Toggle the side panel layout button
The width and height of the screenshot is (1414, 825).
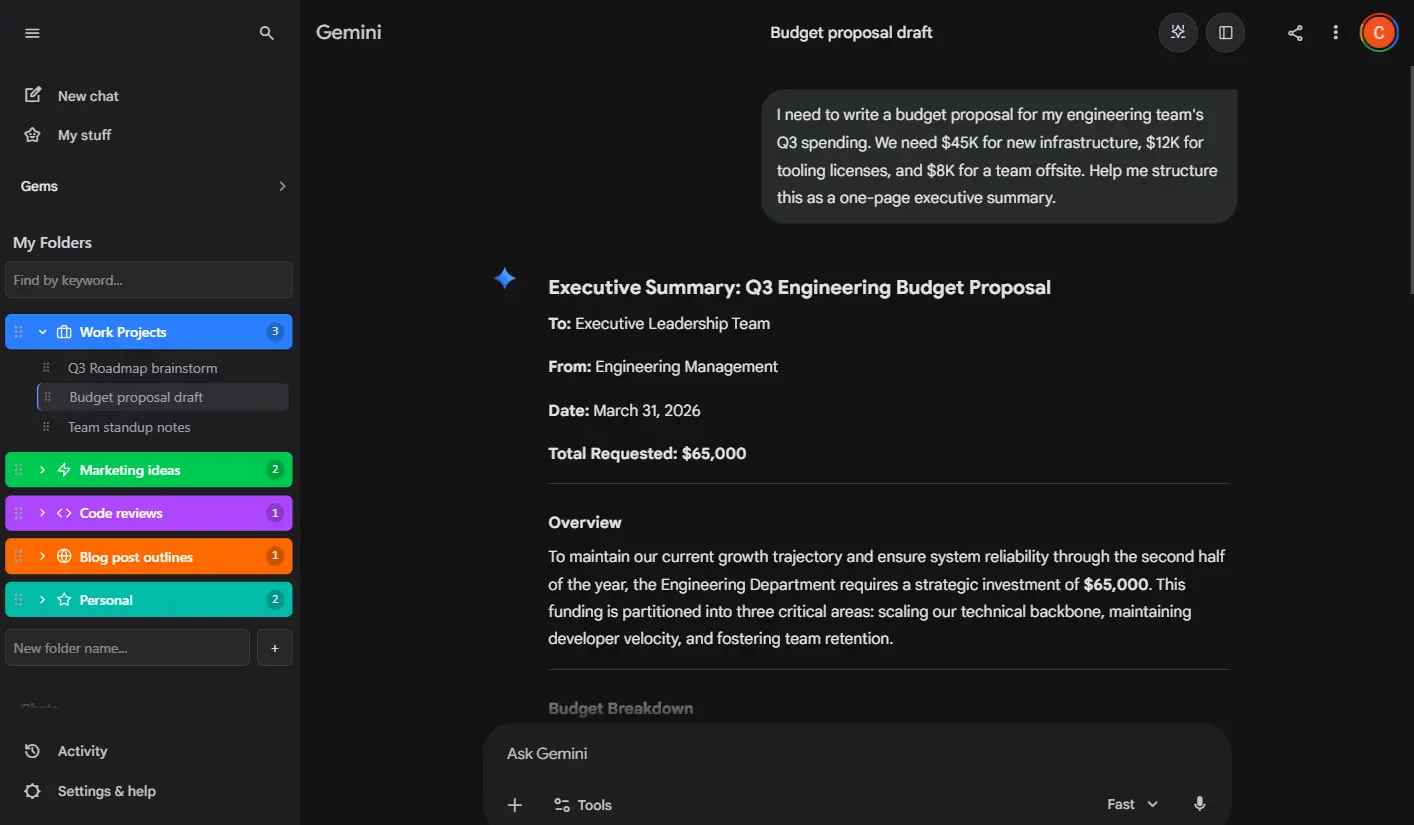(x=1225, y=33)
